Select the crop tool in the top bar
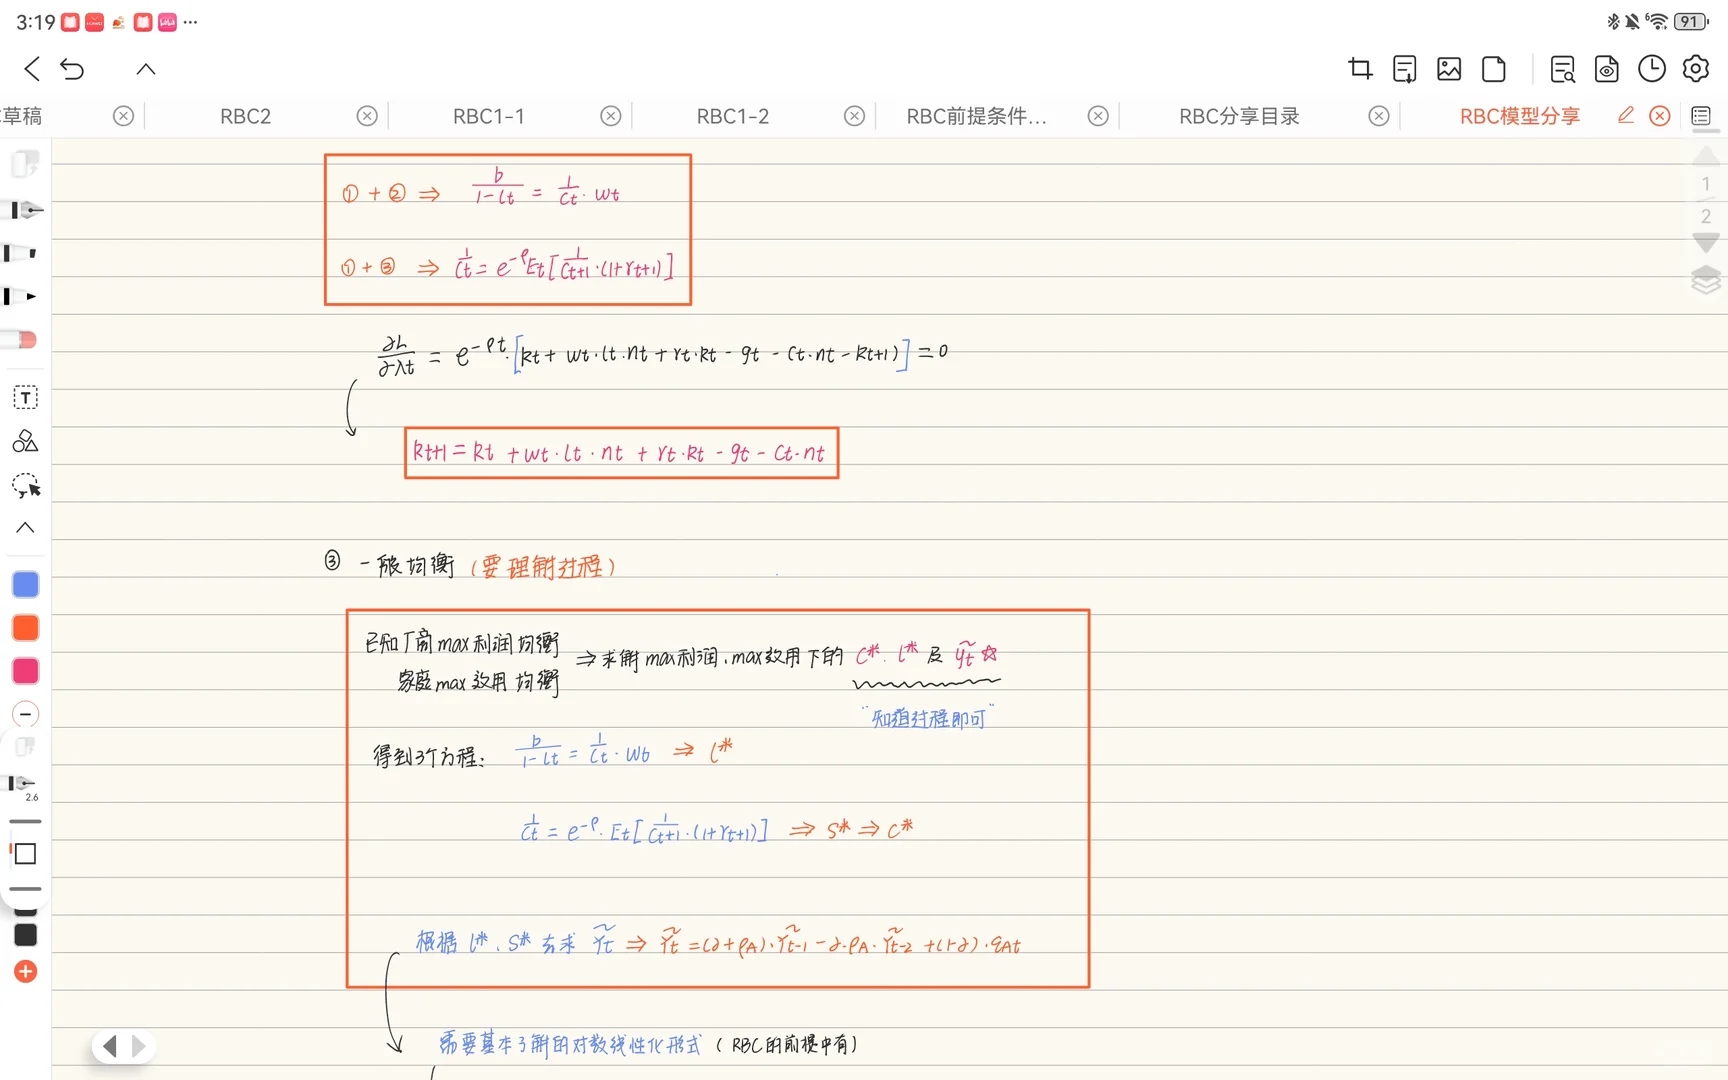Screen dimensions: 1728x1080 point(1360,69)
